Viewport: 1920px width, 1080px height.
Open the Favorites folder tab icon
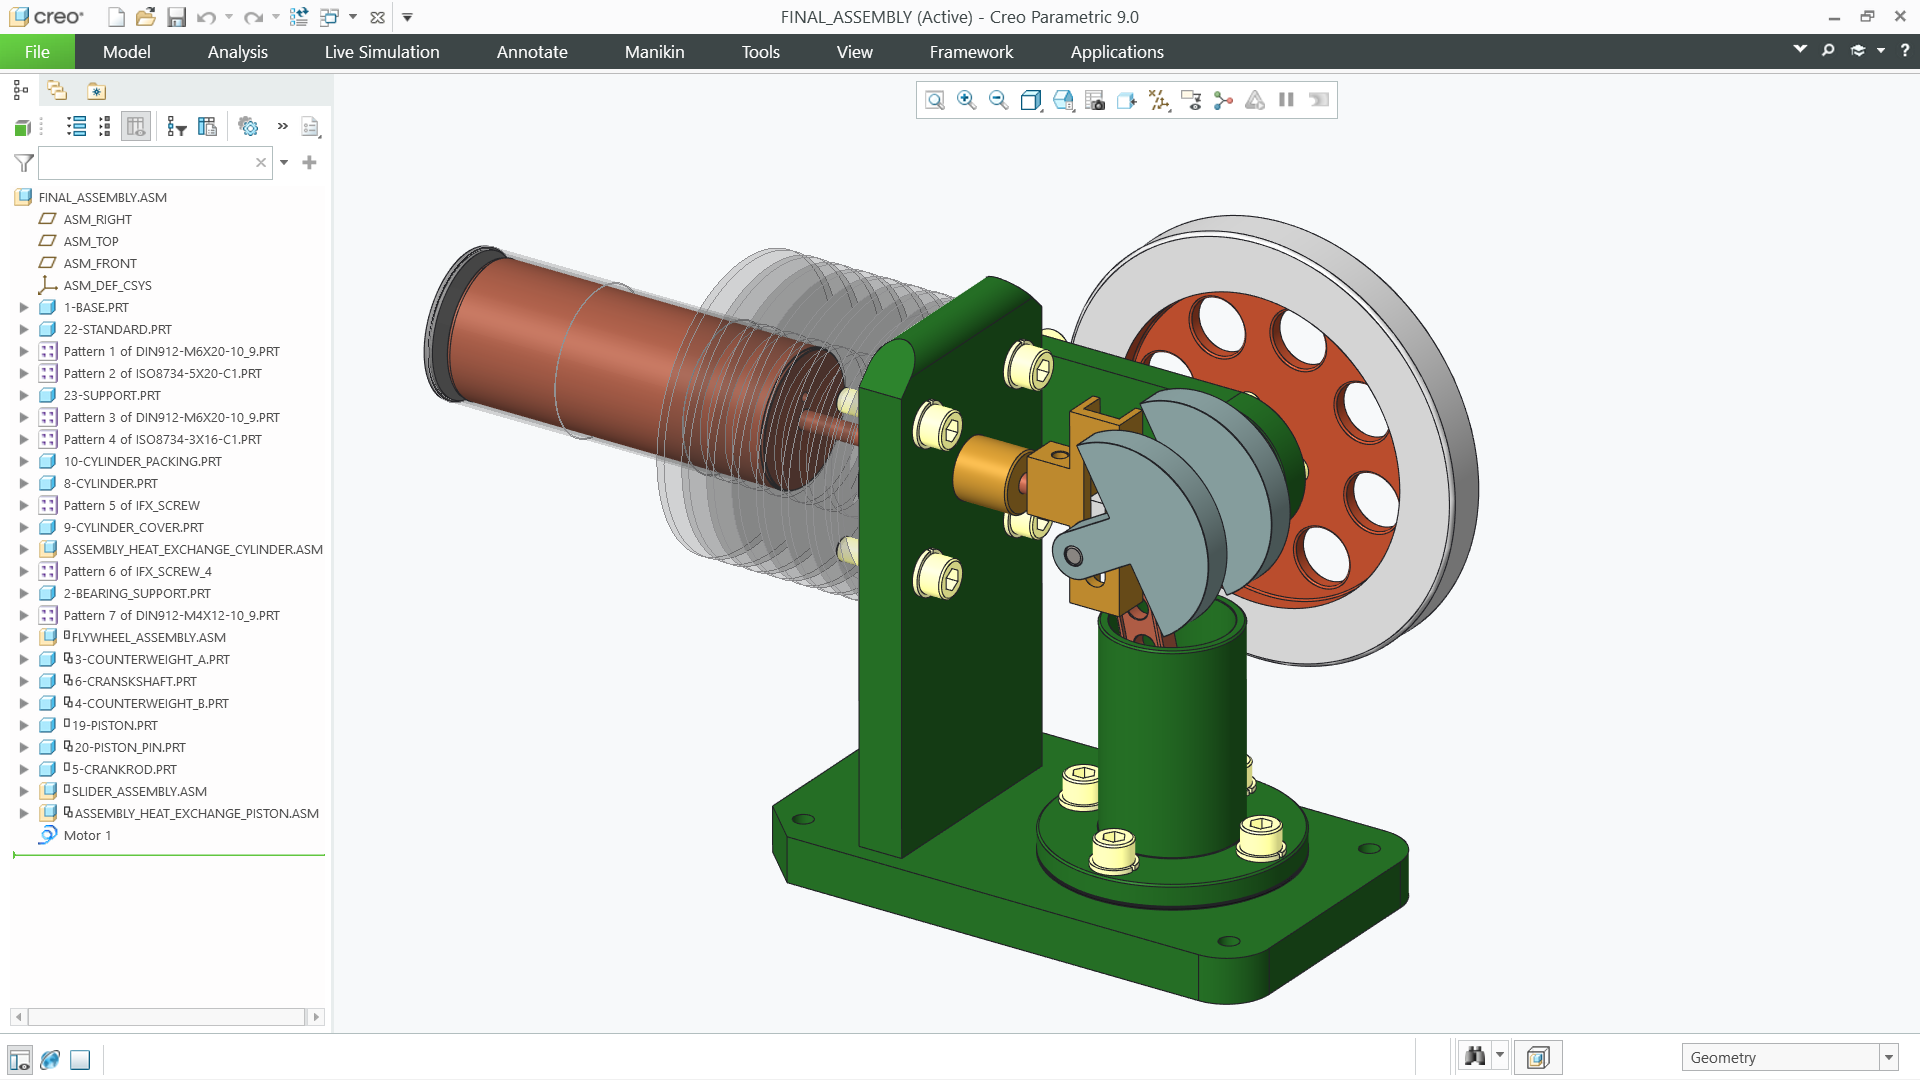click(x=96, y=91)
